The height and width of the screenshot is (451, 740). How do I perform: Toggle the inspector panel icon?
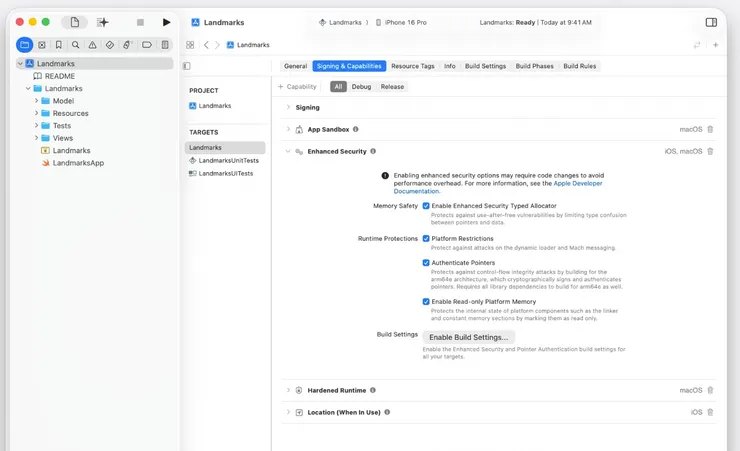tap(711, 22)
